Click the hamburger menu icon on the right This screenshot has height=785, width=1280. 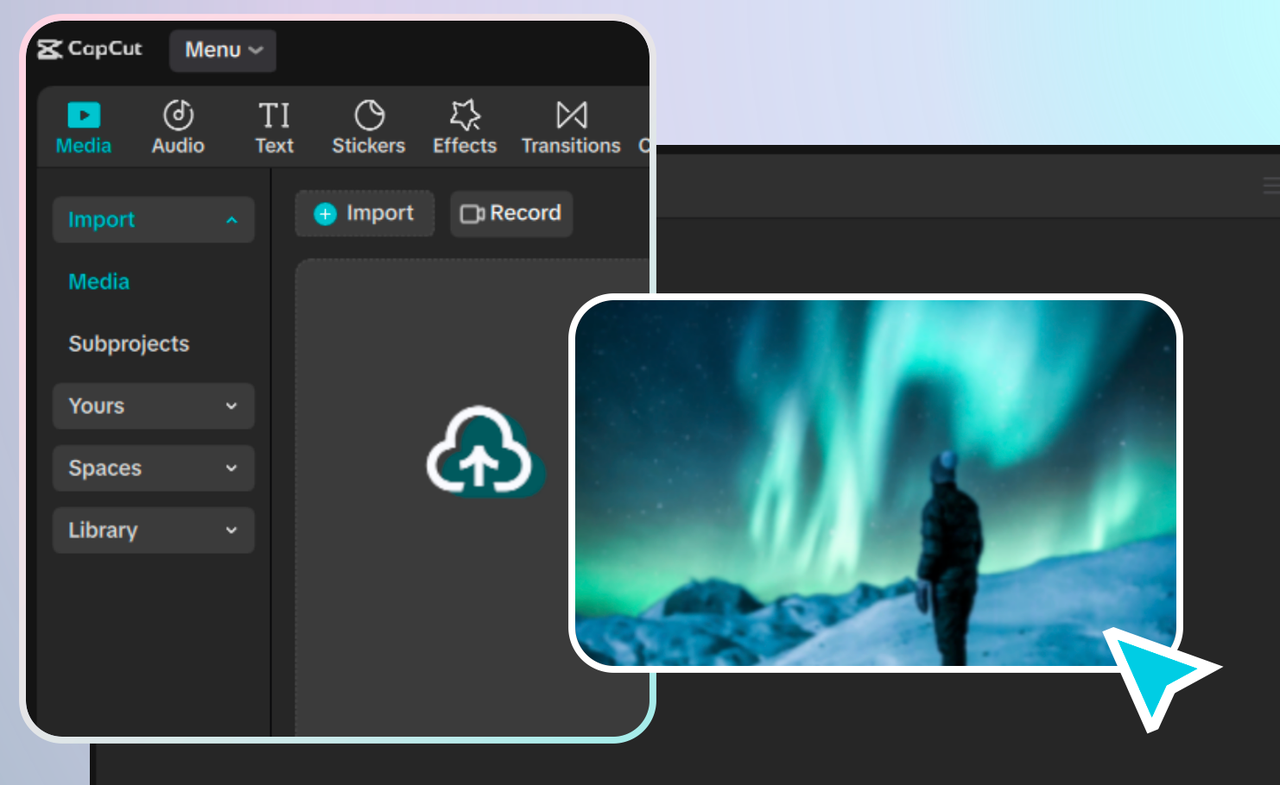(1269, 184)
